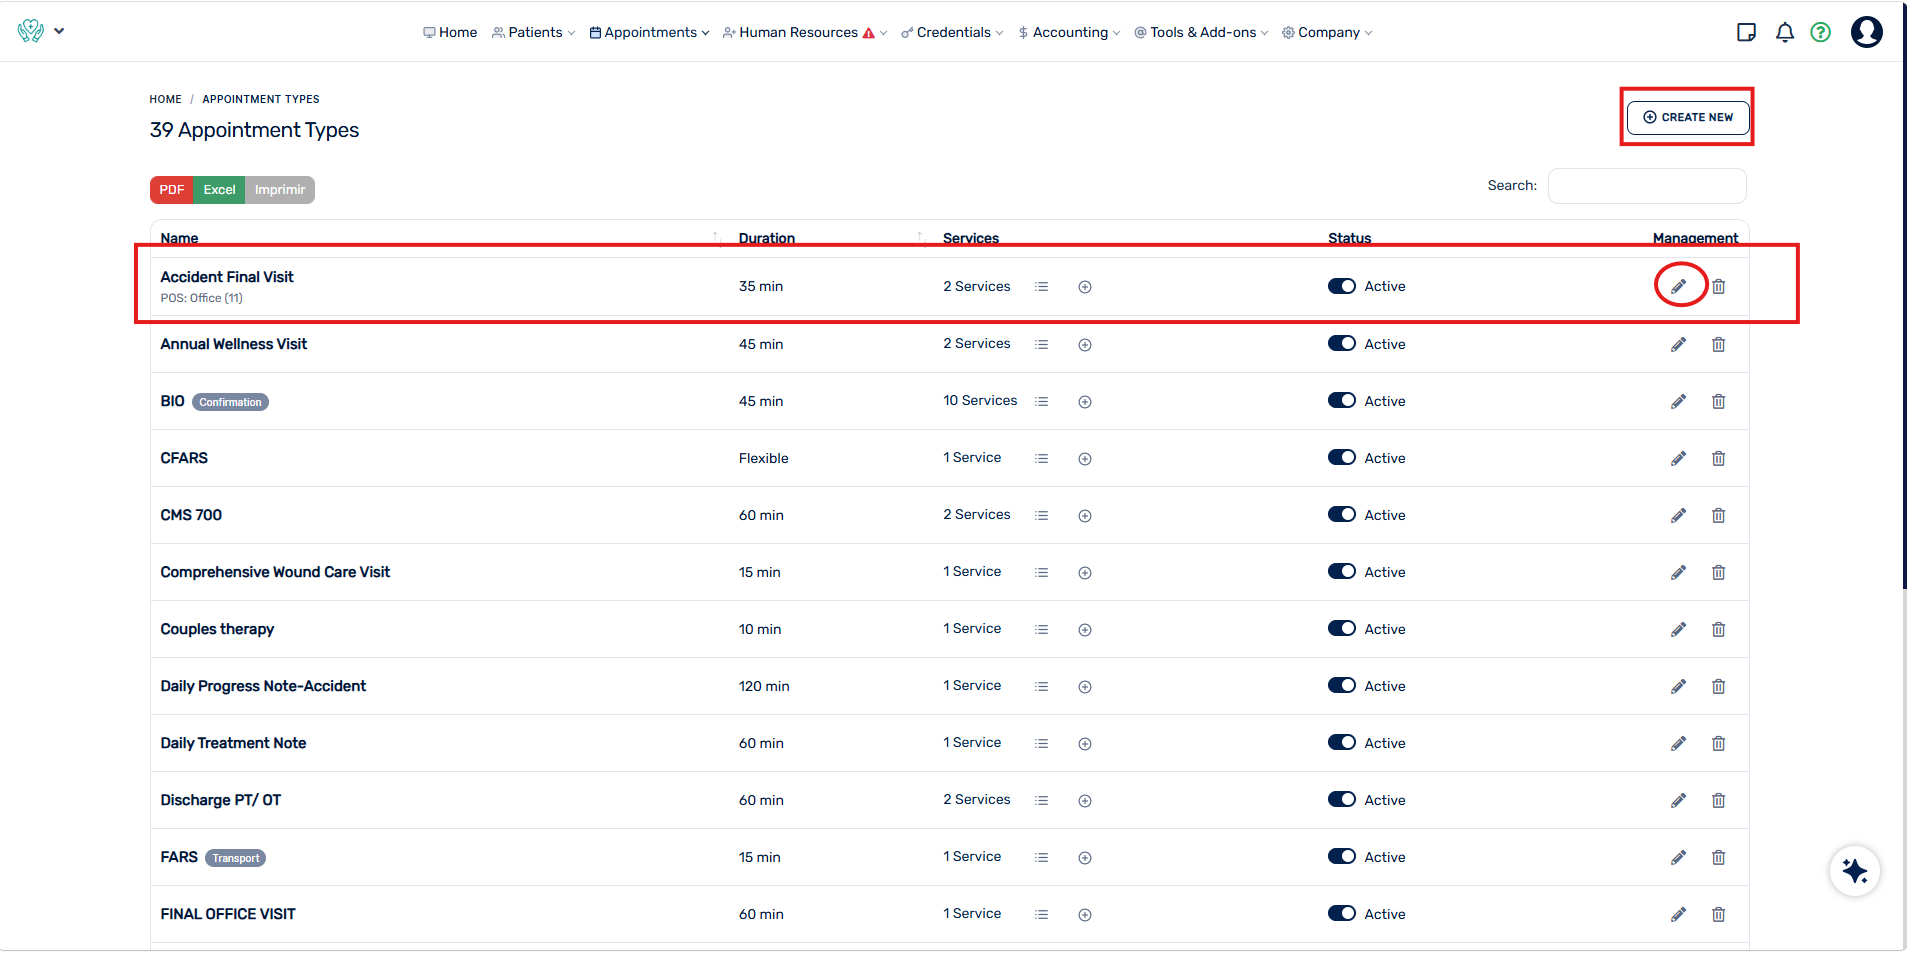Expand the Appointments dropdown menu
This screenshot has height=953, width=1907.
coord(649,32)
